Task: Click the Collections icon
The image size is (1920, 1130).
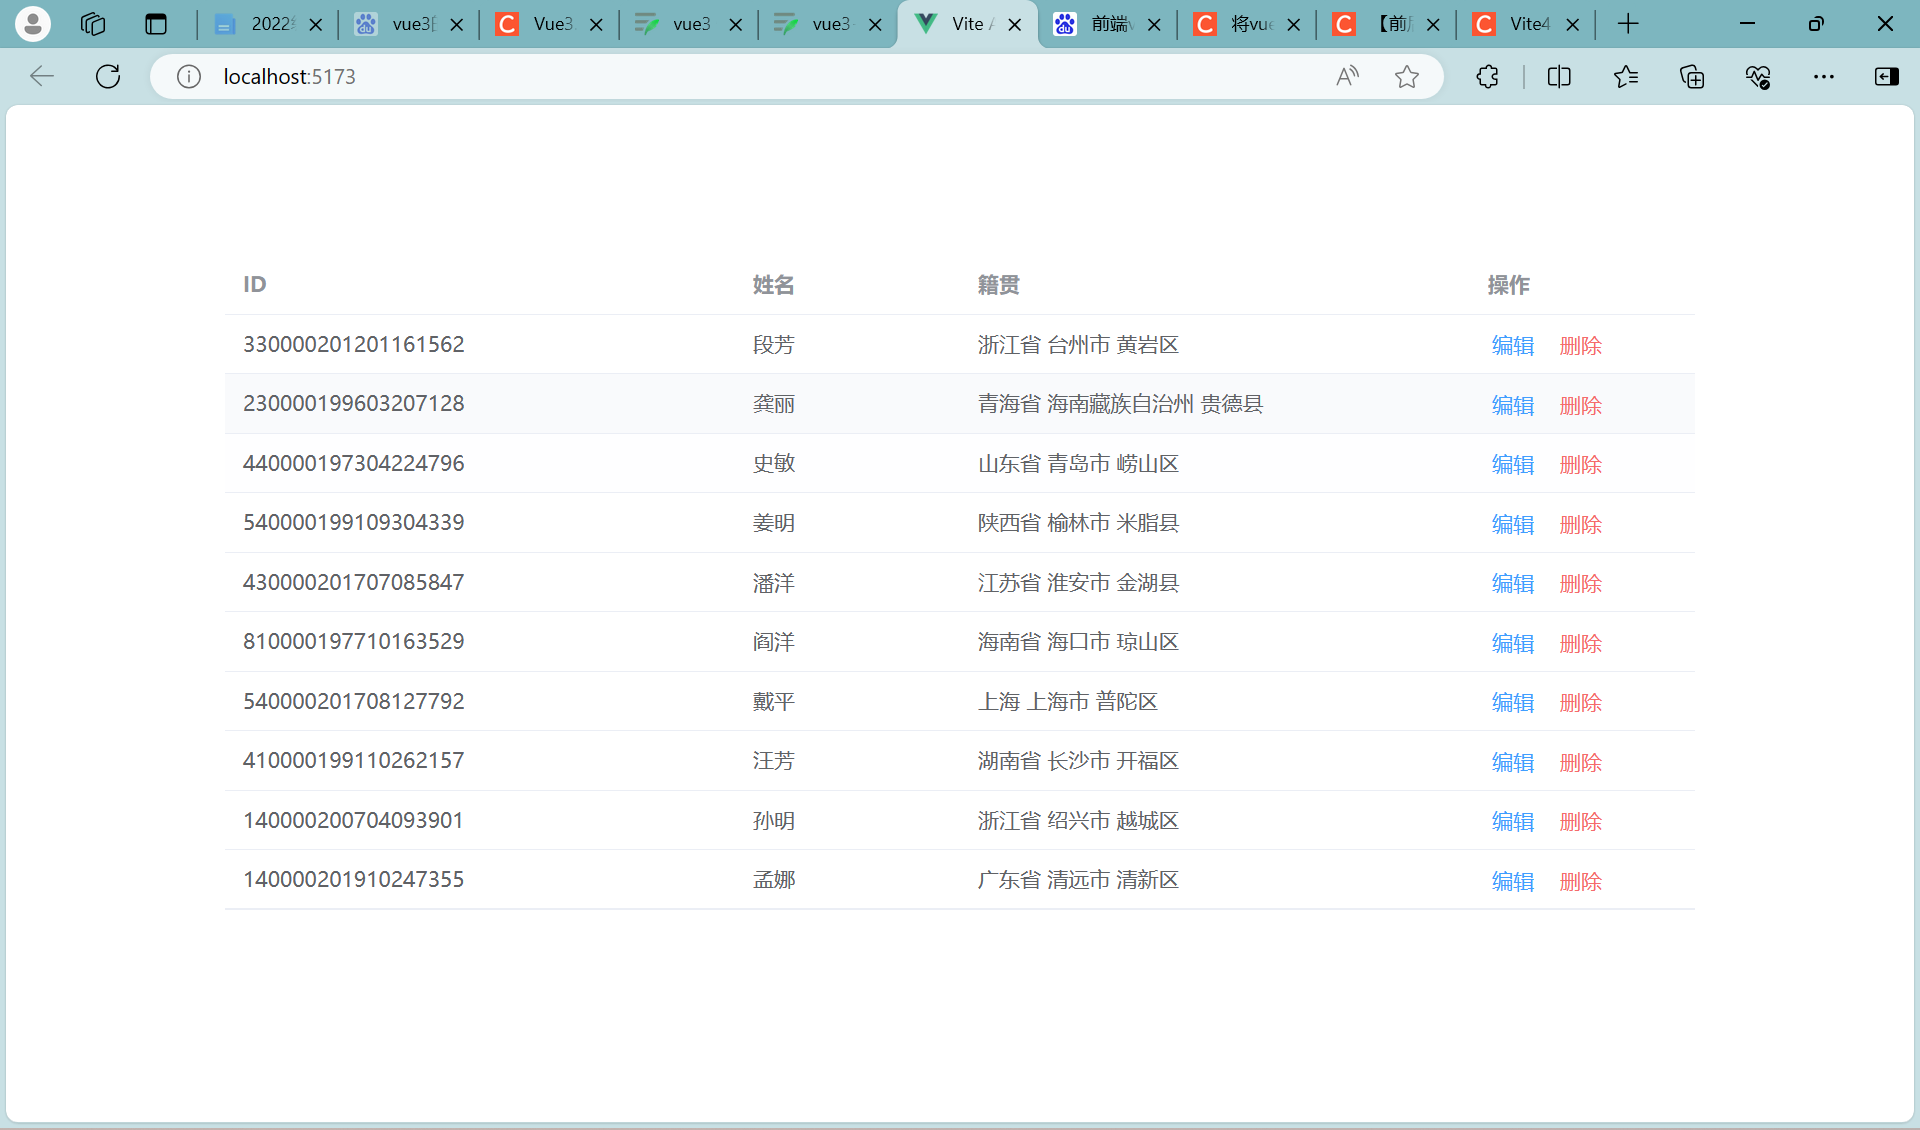Action: (x=1692, y=76)
